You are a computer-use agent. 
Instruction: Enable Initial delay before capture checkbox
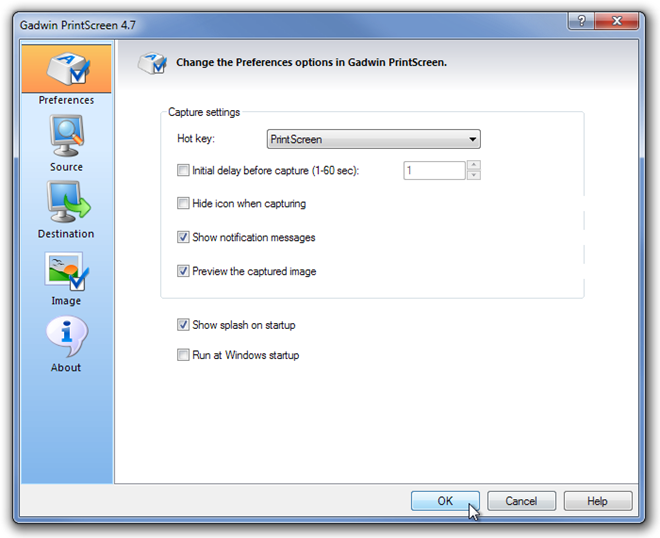[183, 170]
